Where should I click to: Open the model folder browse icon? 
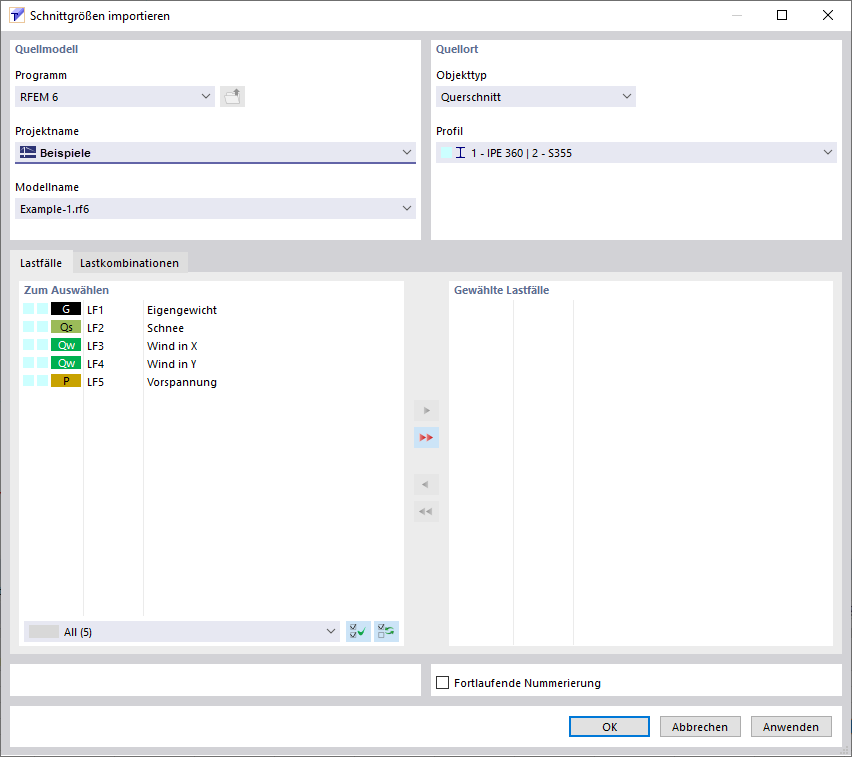[232, 97]
